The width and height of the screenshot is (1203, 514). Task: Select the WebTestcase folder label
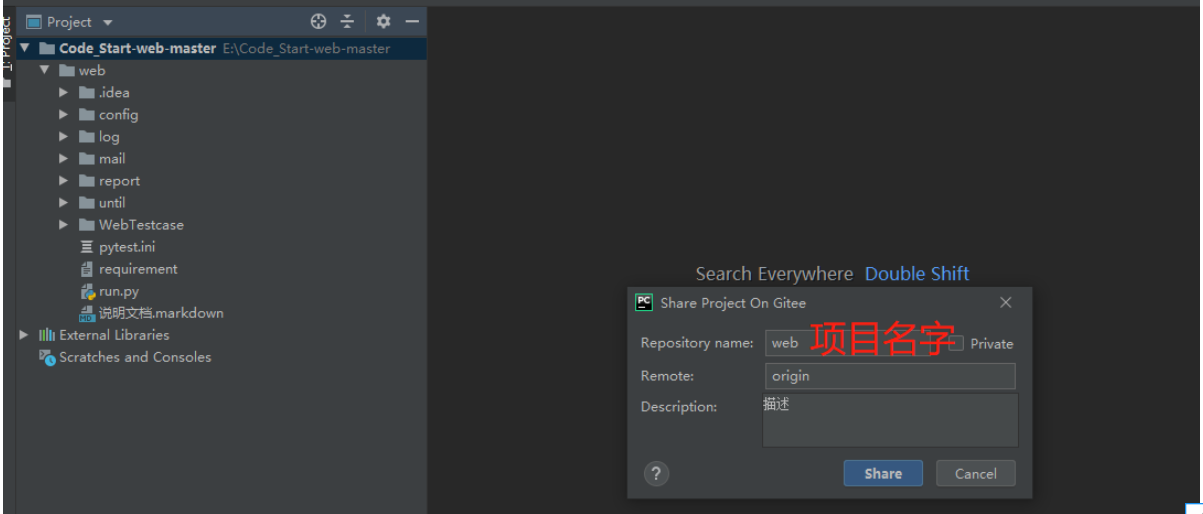pos(141,225)
